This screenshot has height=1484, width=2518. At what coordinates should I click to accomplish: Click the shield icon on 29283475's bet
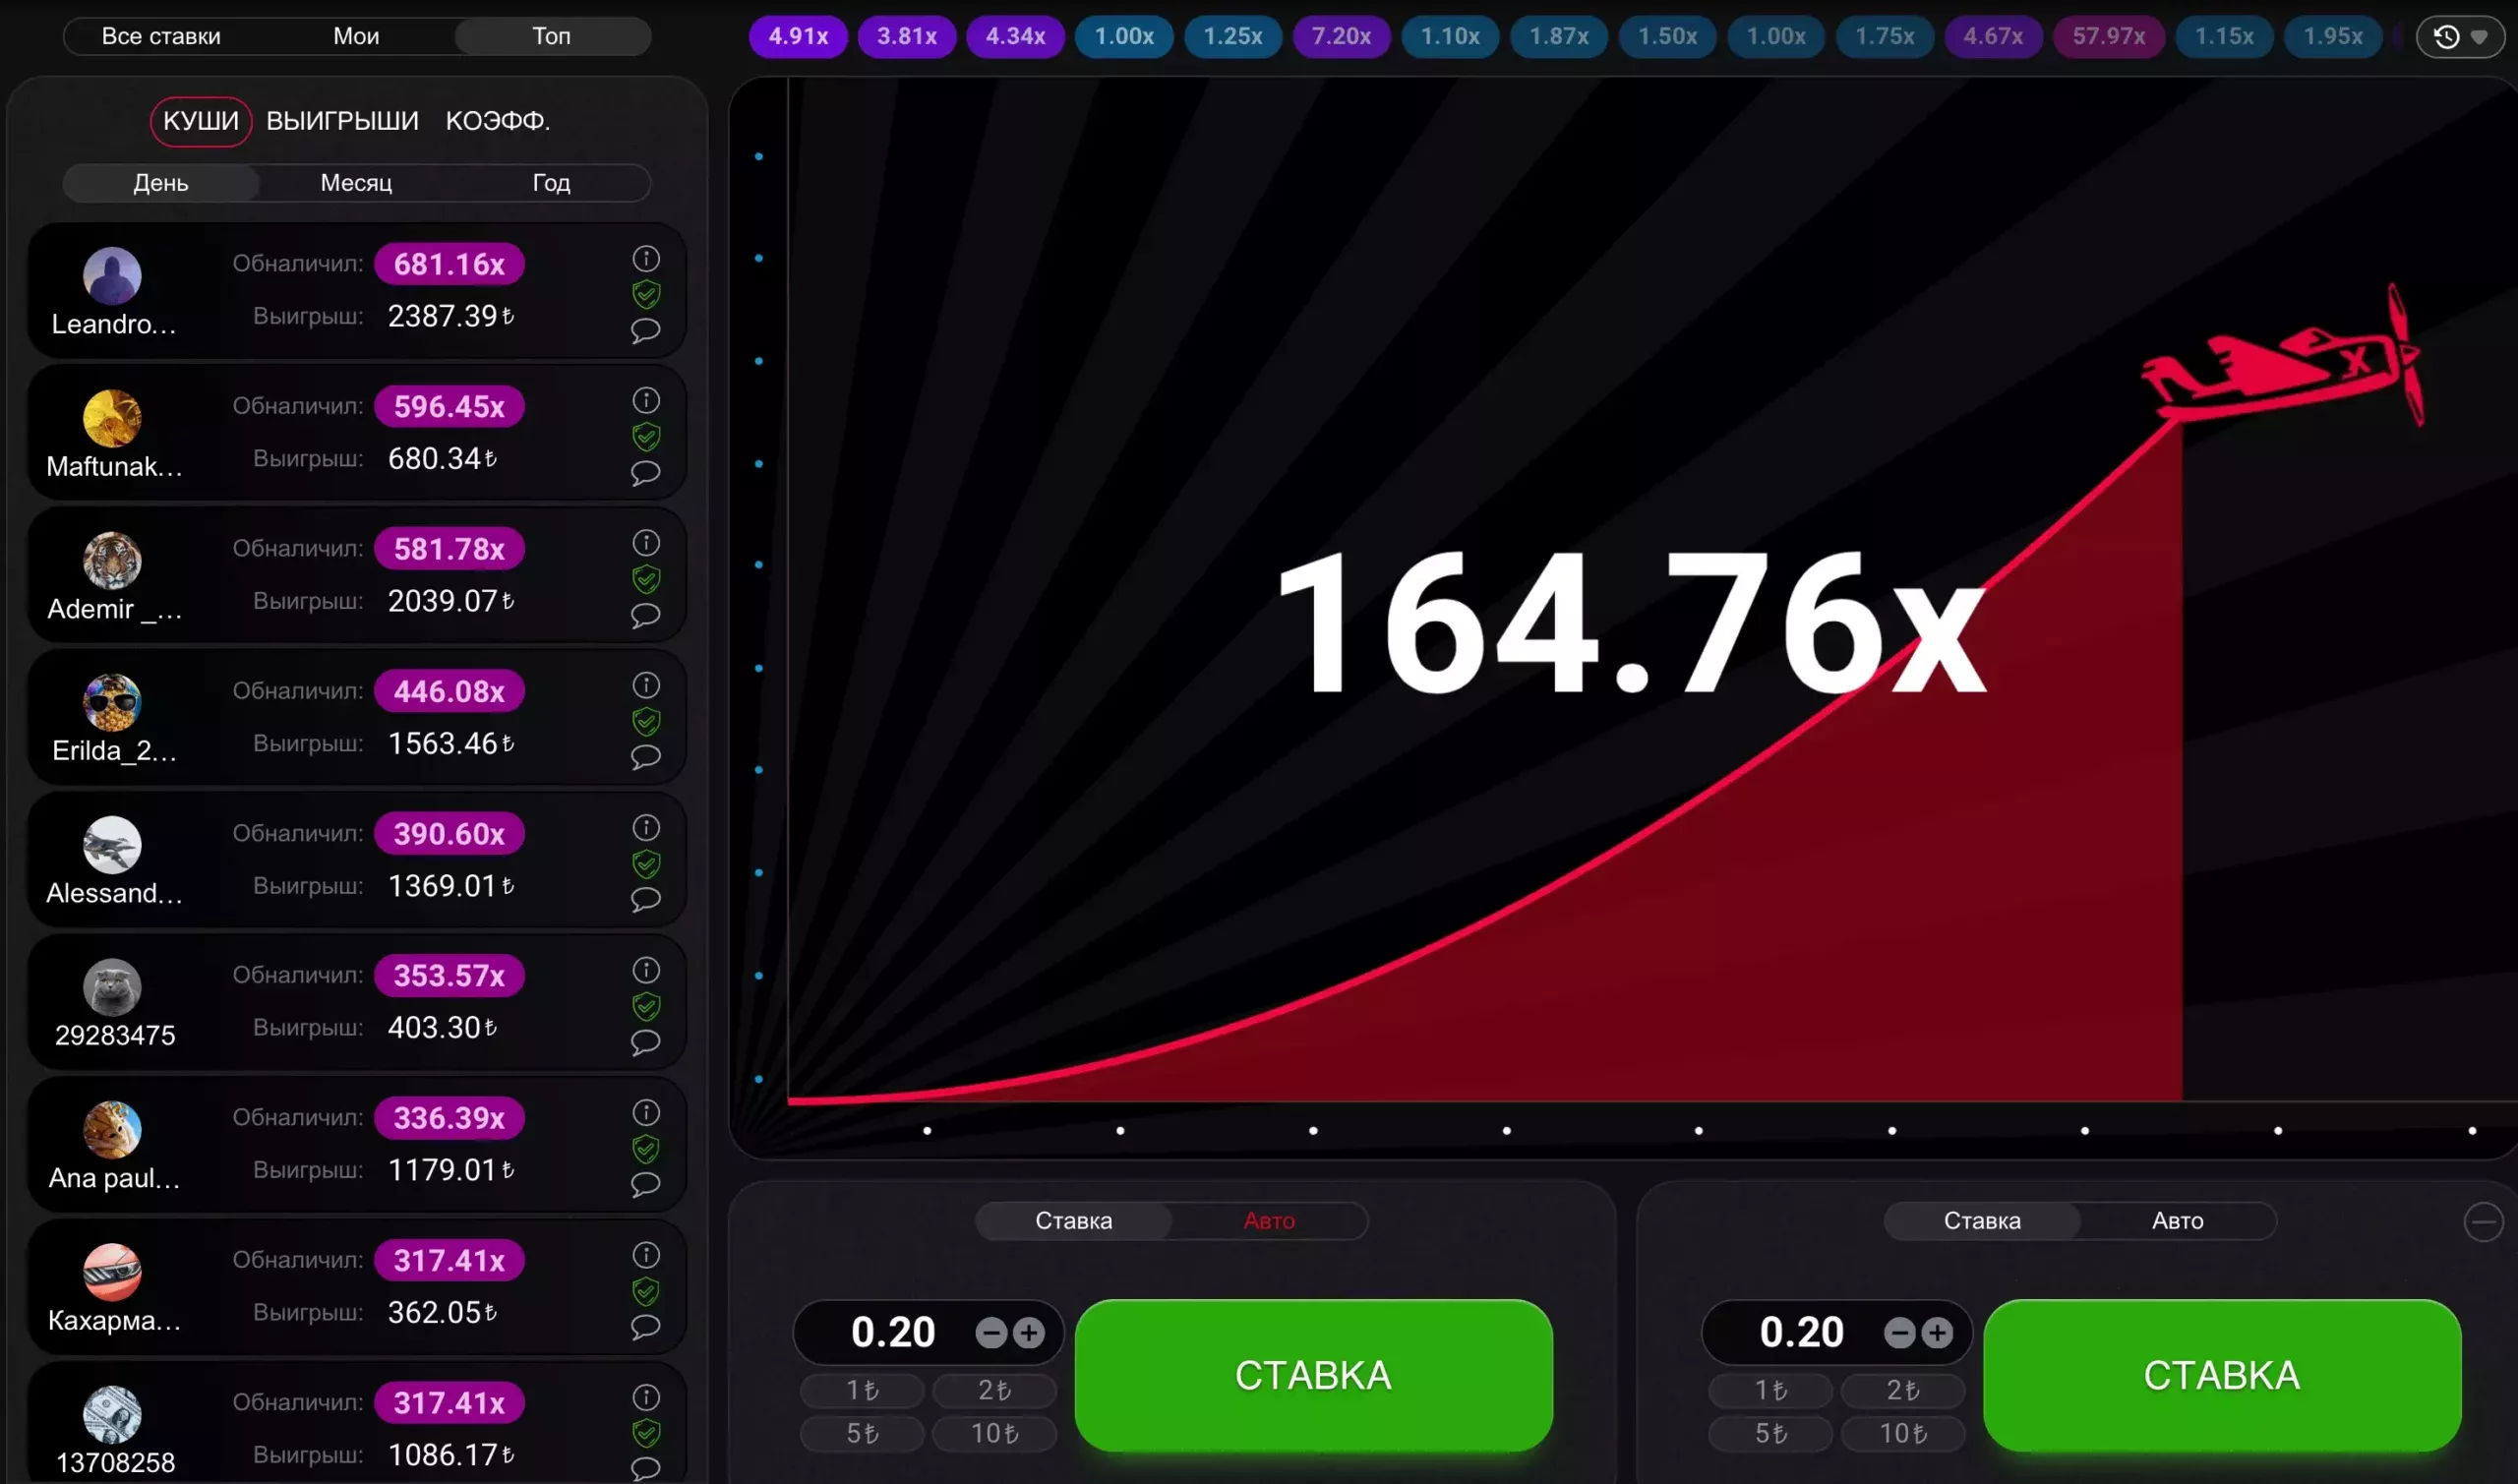pyautogui.click(x=647, y=1007)
